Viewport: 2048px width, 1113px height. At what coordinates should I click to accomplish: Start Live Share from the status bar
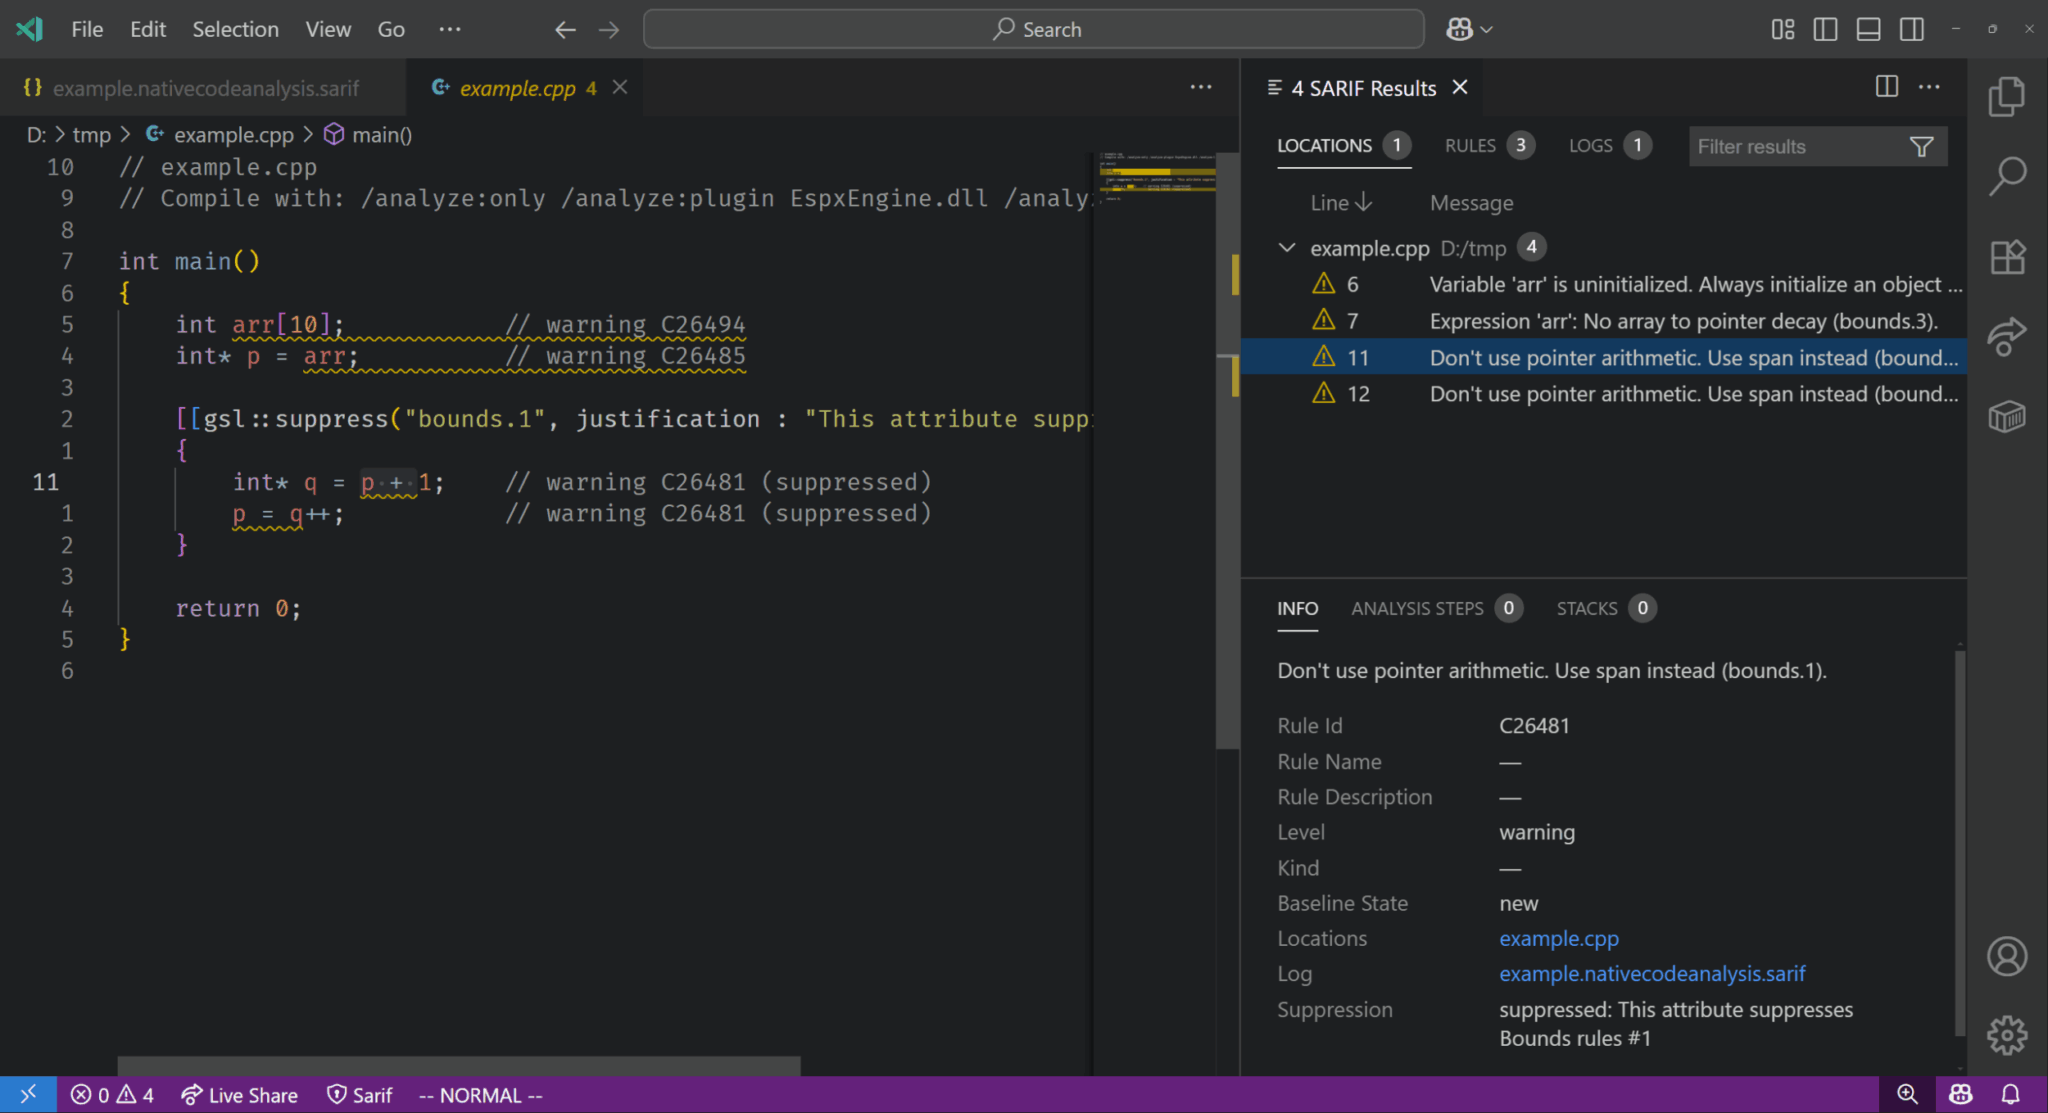click(x=238, y=1094)
